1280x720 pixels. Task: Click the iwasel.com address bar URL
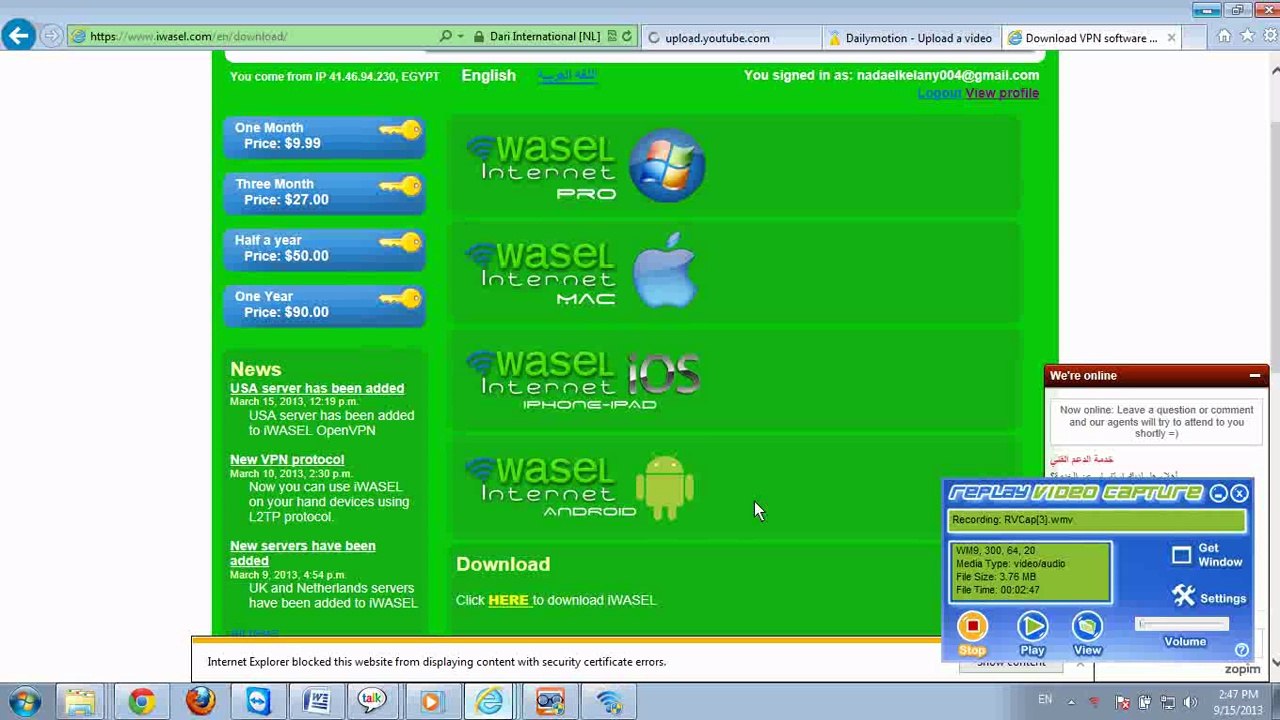(188, 36)
